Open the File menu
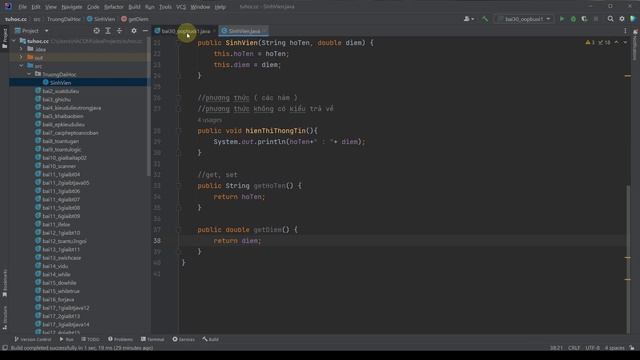This screenshot has height=360, width=640. tap(22, 7)
